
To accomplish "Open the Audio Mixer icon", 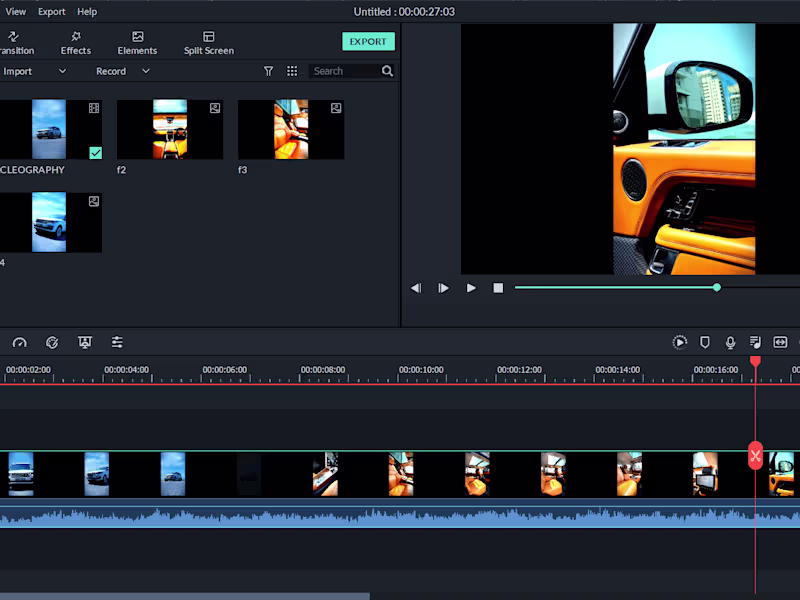I will click(117, 342).
